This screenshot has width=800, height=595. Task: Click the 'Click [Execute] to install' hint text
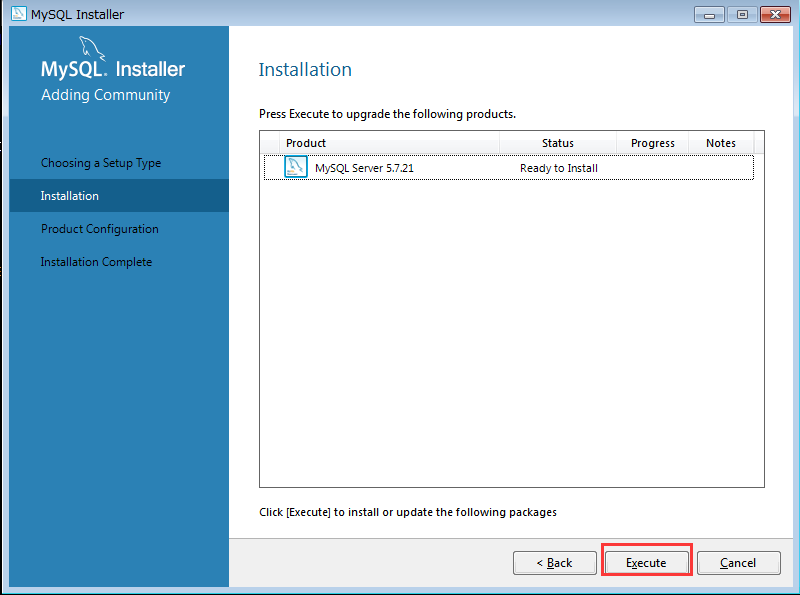tap(408, 512)
